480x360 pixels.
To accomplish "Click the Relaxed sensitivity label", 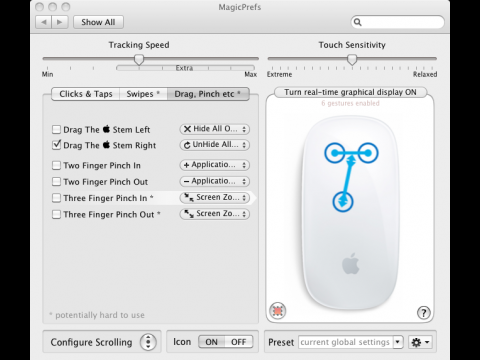I will pos(425,74).
